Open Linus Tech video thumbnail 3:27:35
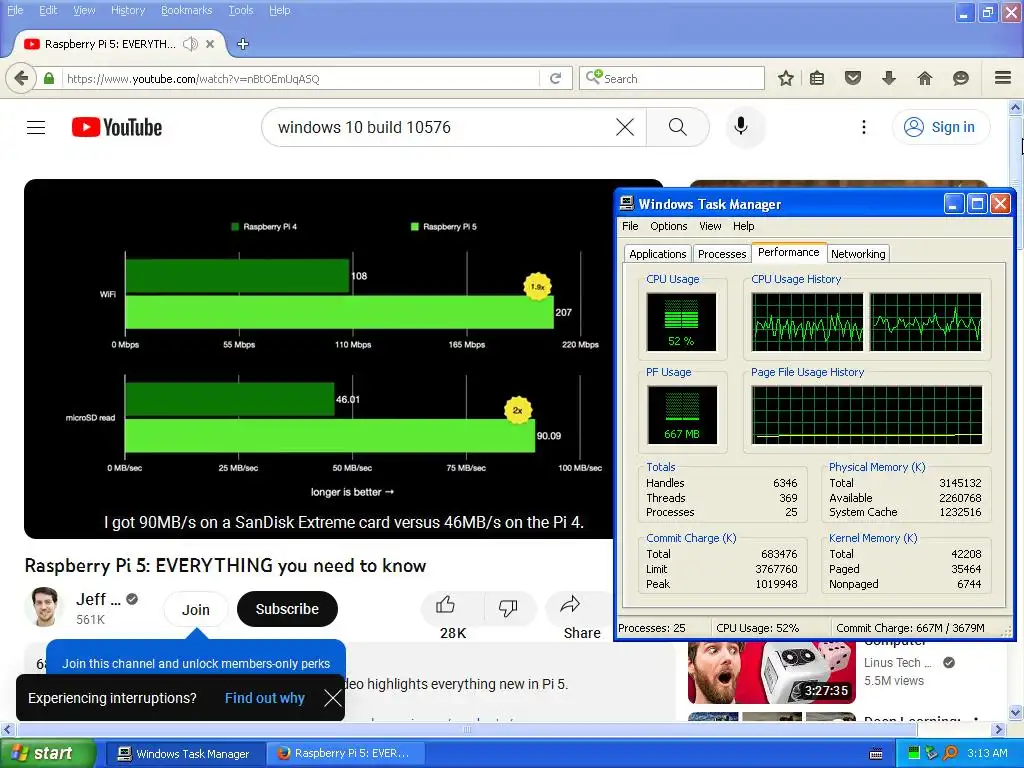The height and width of the screenshot is (768, 1024). (772, 672)
